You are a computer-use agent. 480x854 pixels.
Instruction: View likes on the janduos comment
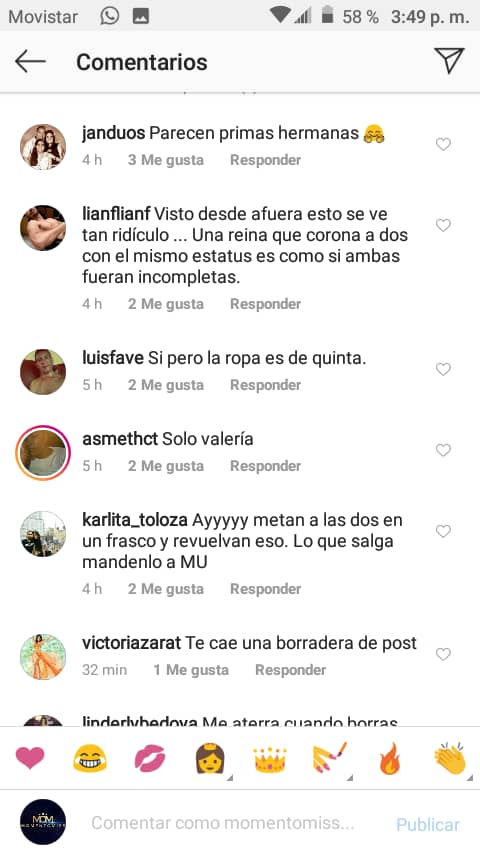coord(166,160)
